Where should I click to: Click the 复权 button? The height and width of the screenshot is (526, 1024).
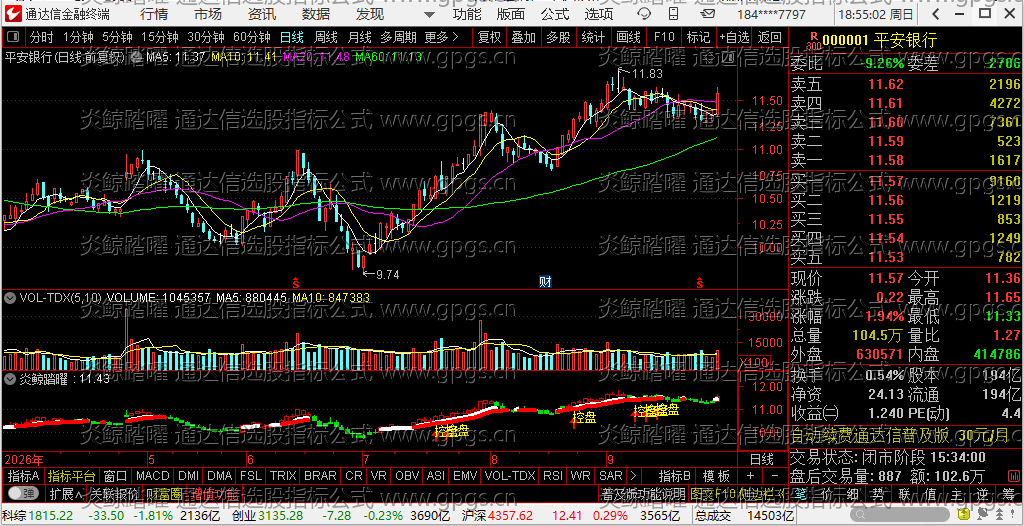tap(489, 37)
